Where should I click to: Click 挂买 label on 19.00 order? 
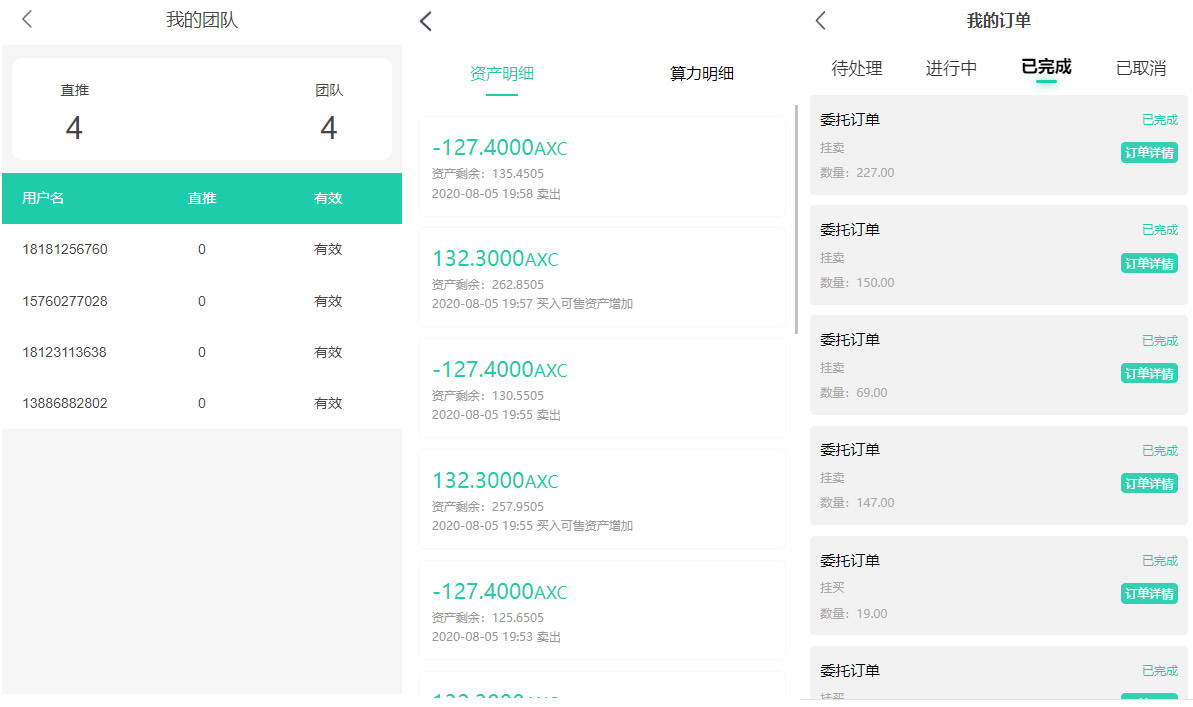(x=832, y=588)
